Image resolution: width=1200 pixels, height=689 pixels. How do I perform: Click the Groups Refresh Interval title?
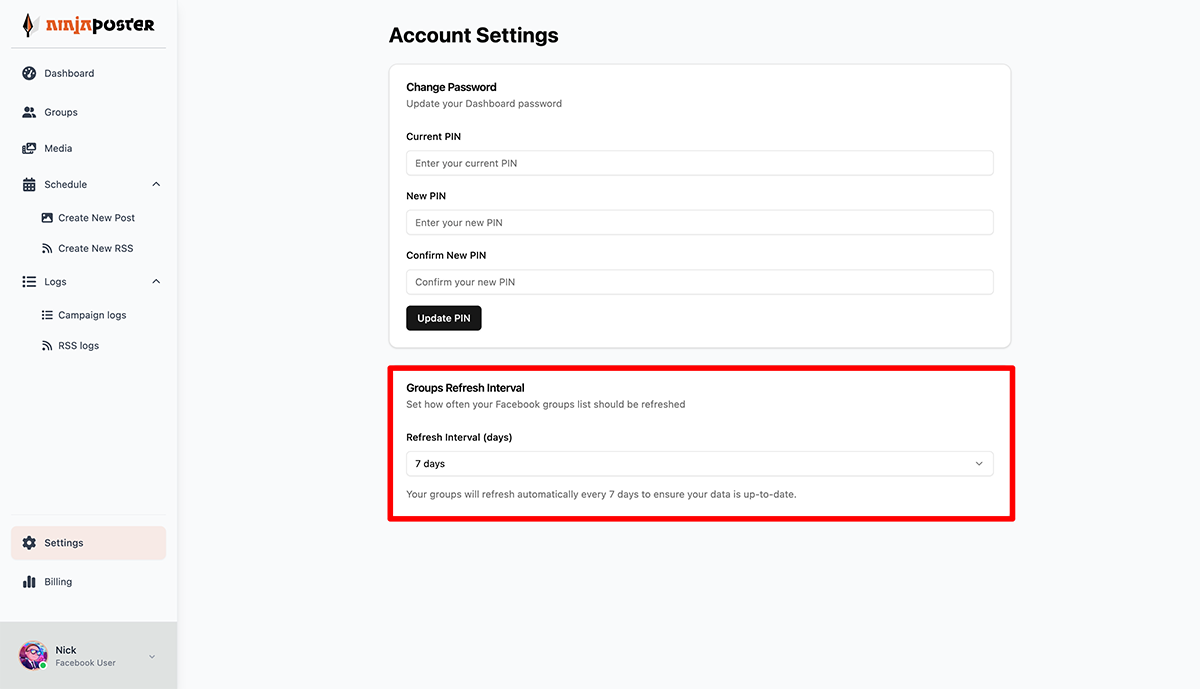click(x=465, y=388)
